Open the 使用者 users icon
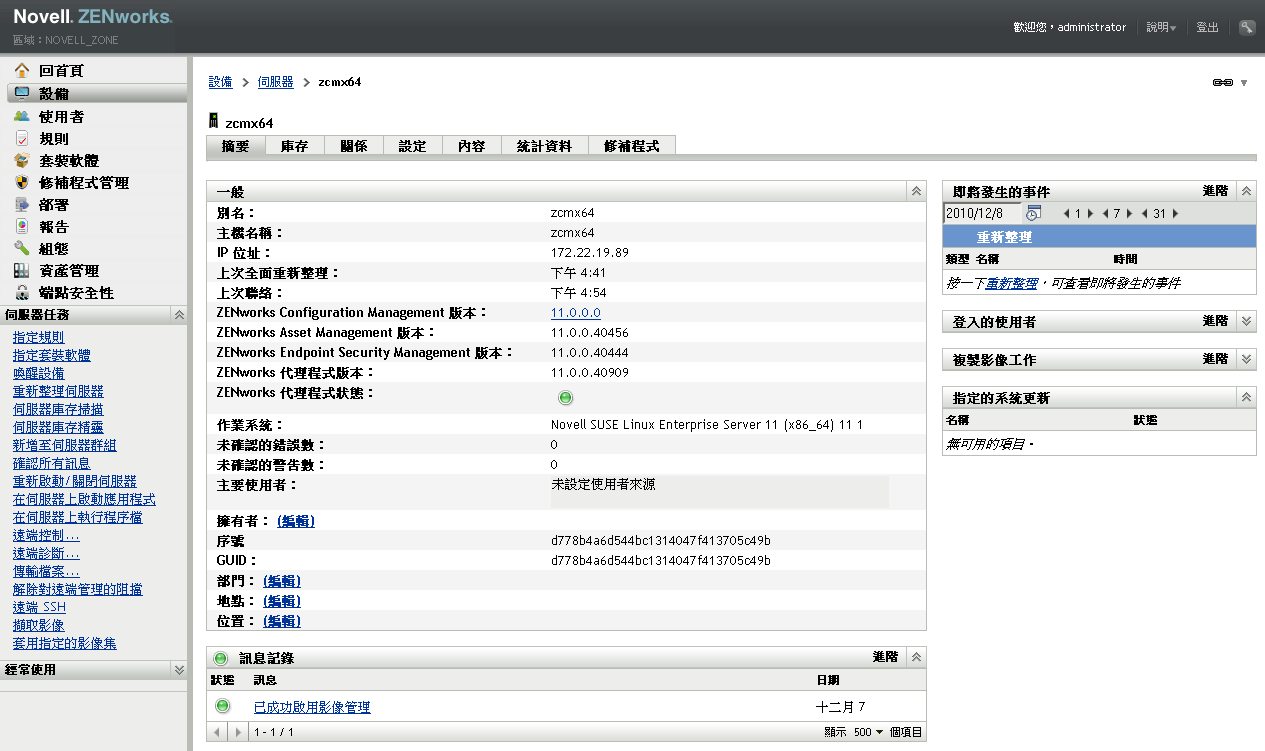This screenshot has width=1265, height=751. click(x=21, y=116)
